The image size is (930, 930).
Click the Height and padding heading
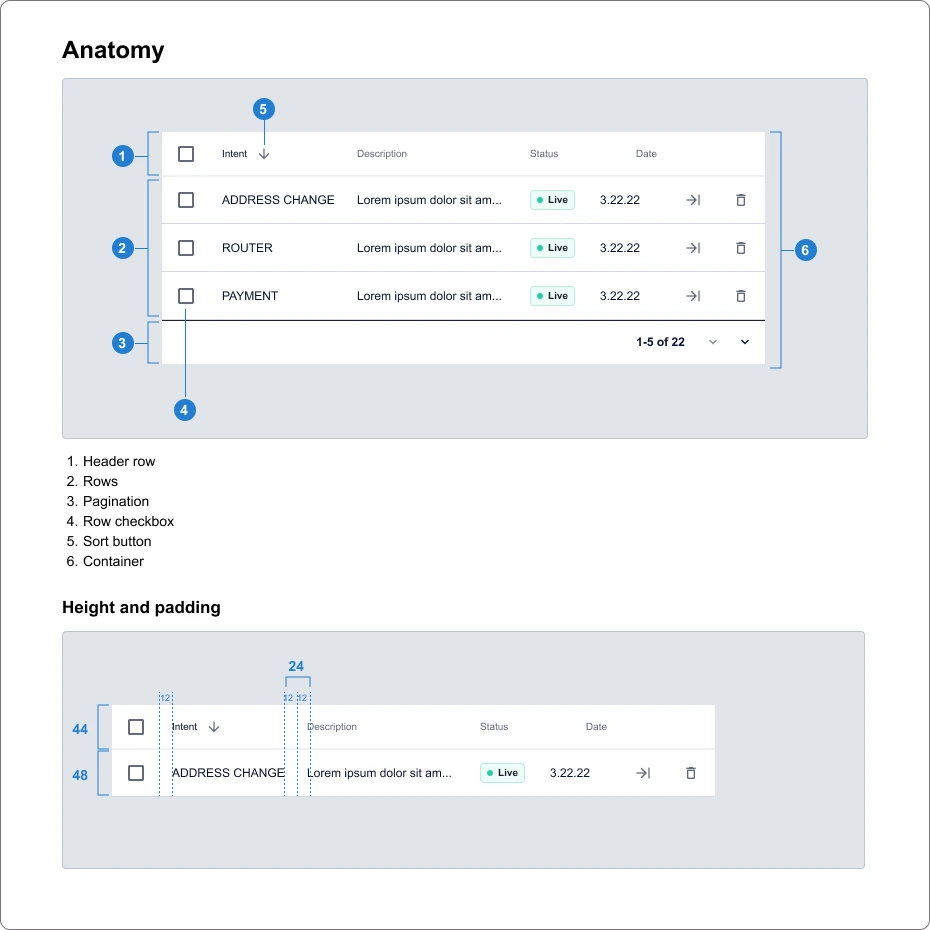[x=141, y=608]
